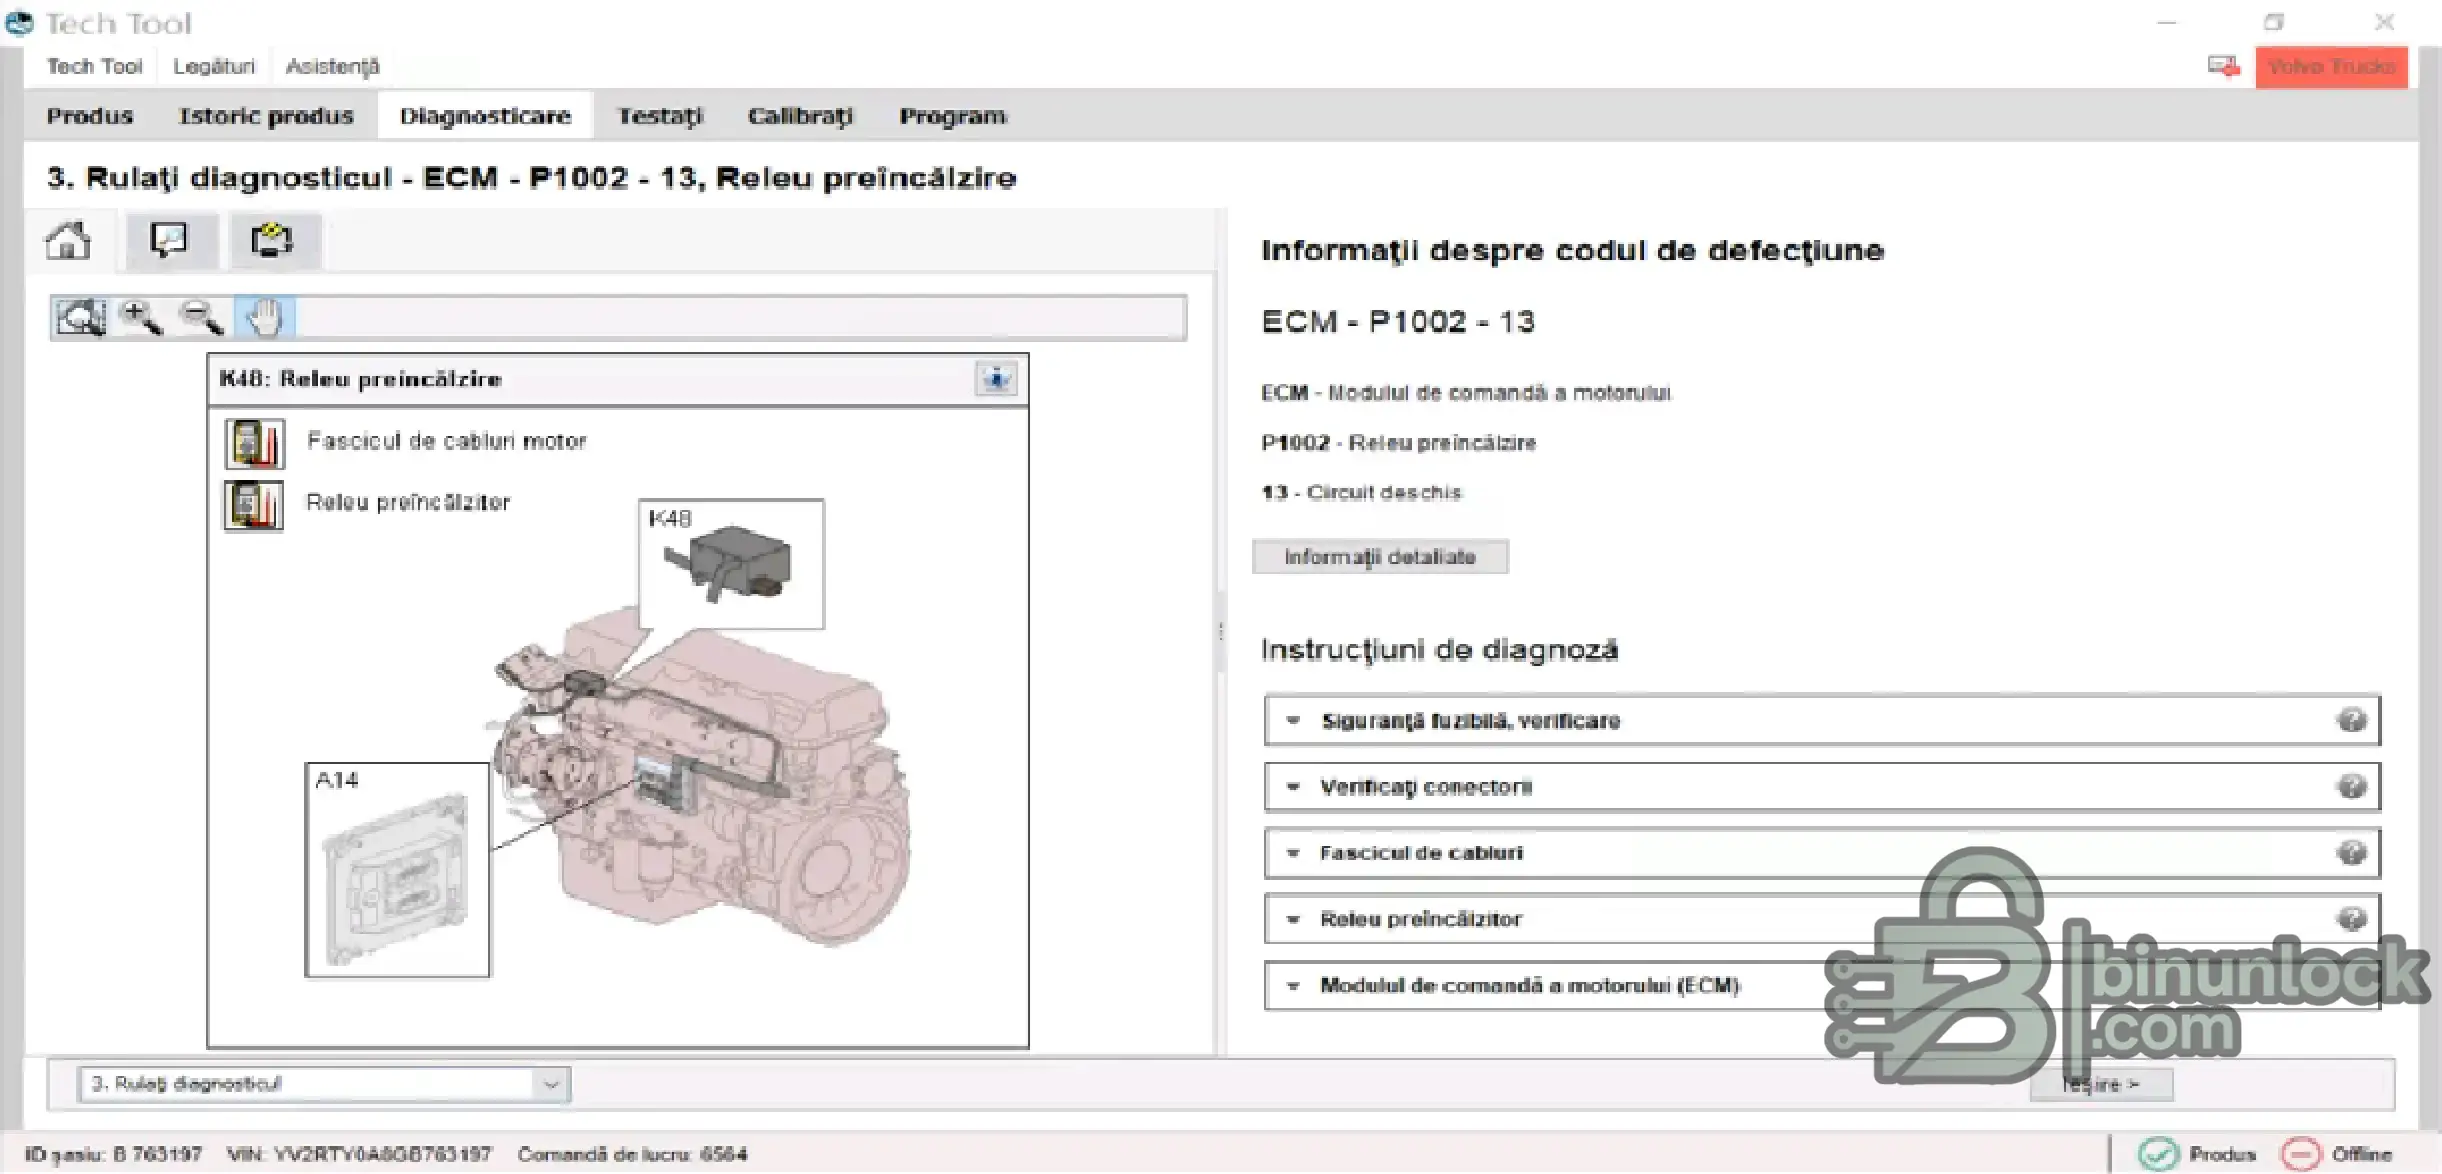Click the splitter handle between panels
Image resolution: width=2442 pixels, height=1174 pixels.
tap(1220, 632)
